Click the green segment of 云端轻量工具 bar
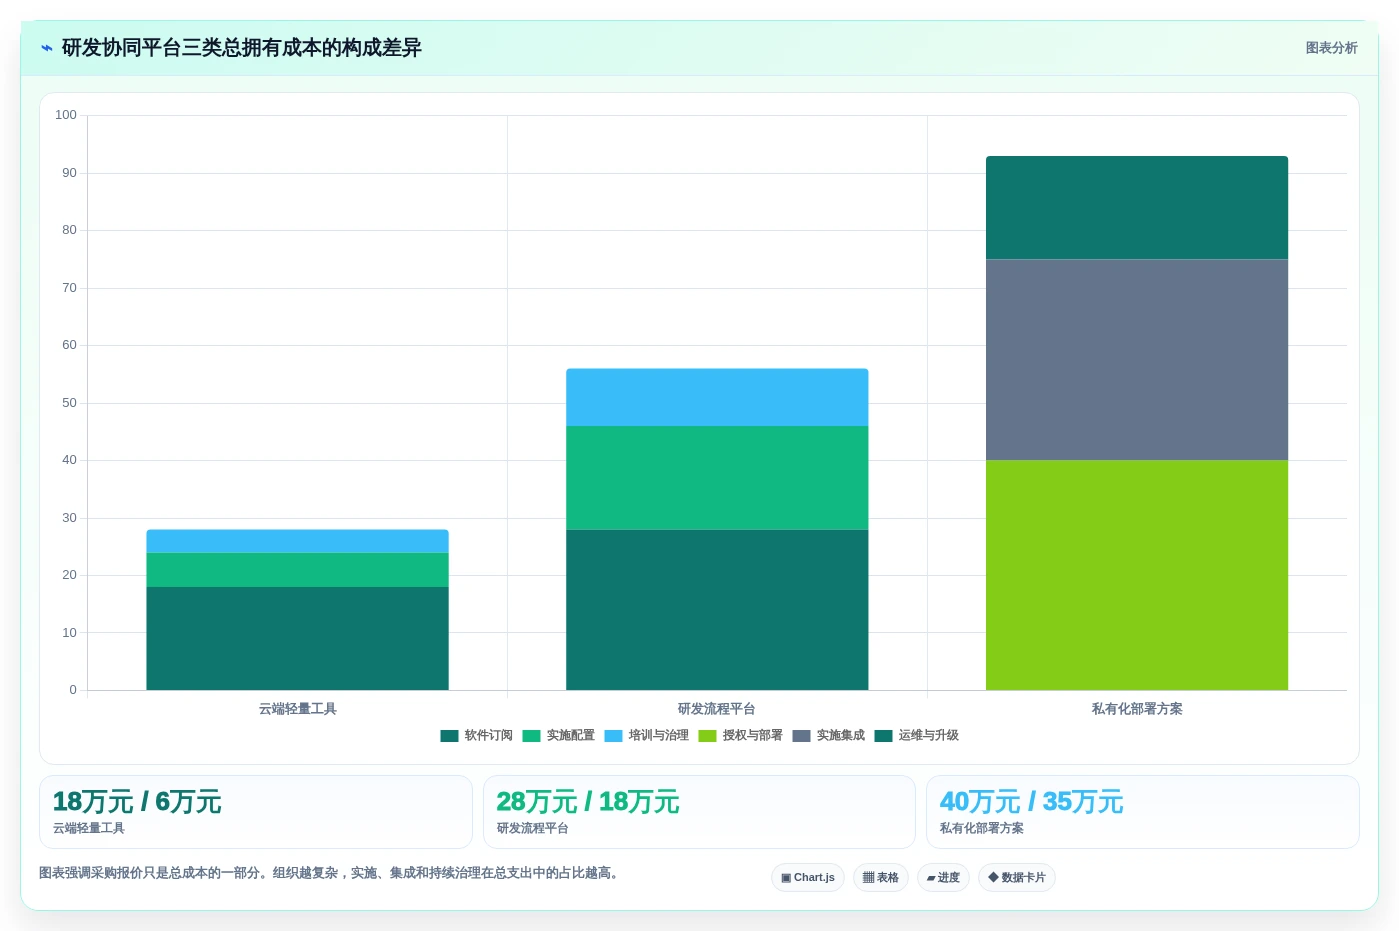Viewport: 1399px width, 931px height. pos(297,570)
